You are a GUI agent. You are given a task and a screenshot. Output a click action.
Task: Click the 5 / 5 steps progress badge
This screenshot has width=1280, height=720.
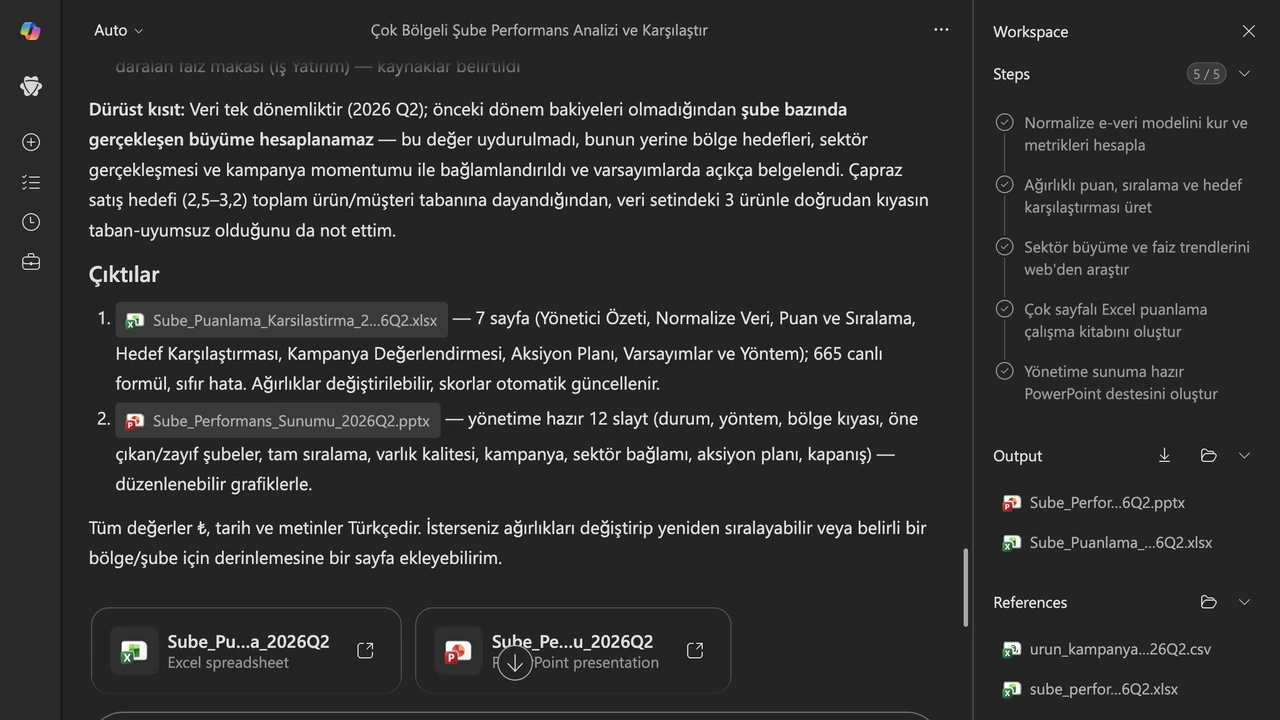pos(1206,74)
